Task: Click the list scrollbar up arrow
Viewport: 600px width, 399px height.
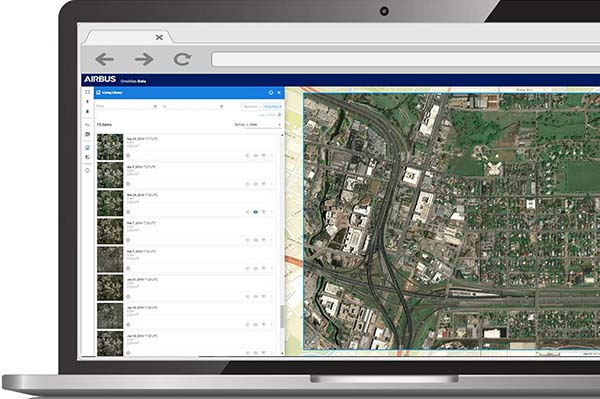Action: pyautogui.click(x=282, y=135)
